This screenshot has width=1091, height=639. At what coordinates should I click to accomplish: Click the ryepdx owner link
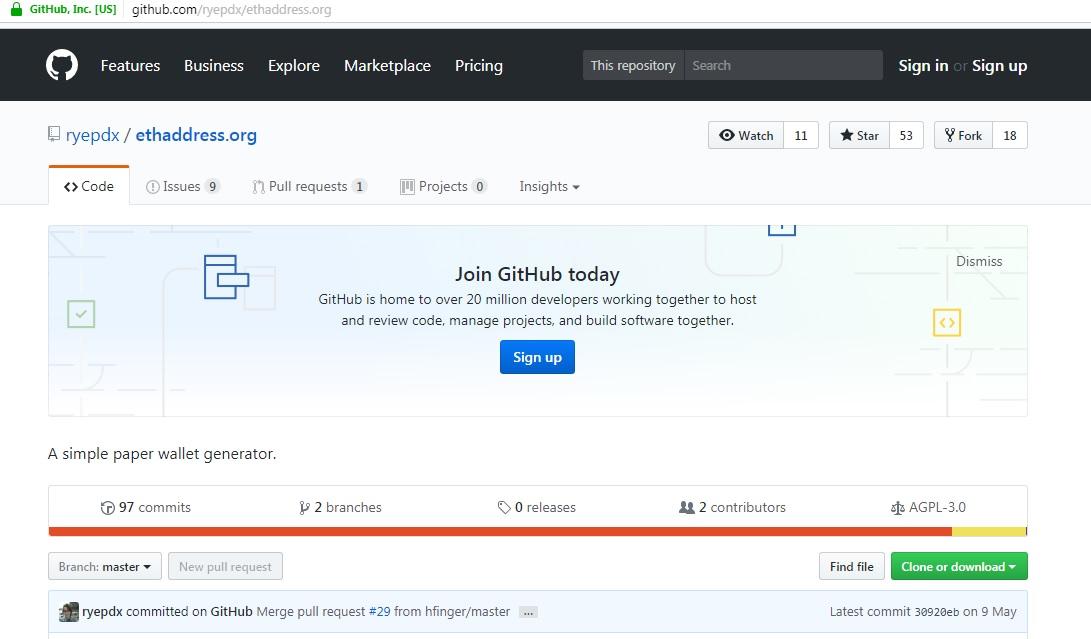pos(93,134)
